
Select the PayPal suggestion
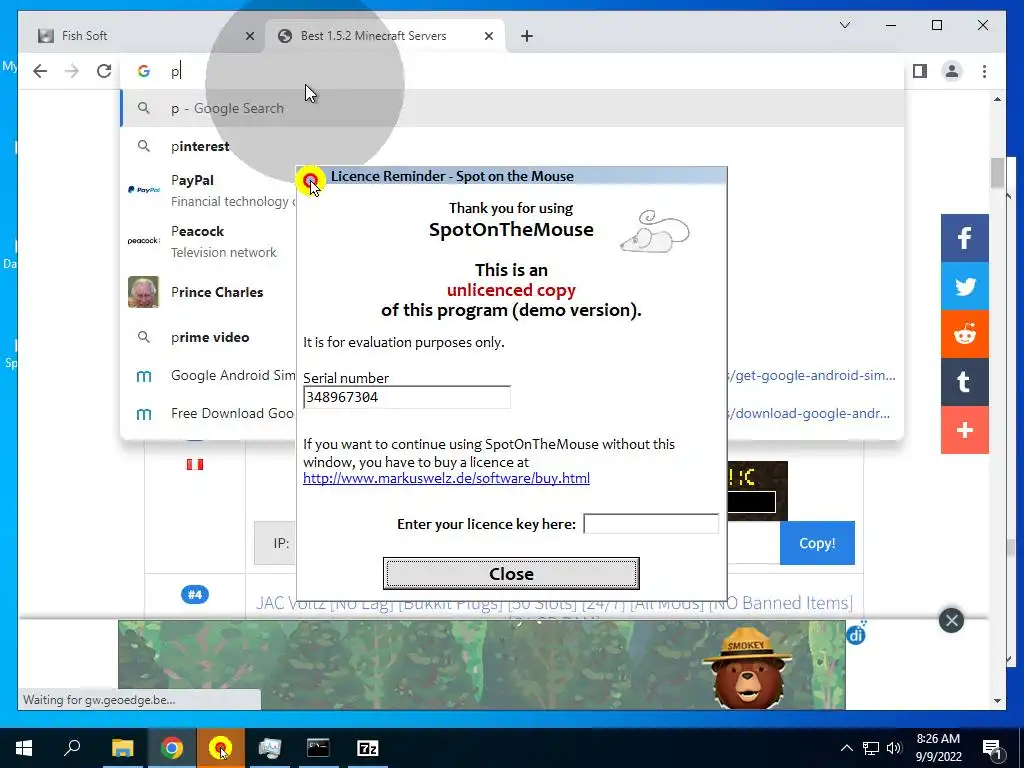[x=208, y=190]
